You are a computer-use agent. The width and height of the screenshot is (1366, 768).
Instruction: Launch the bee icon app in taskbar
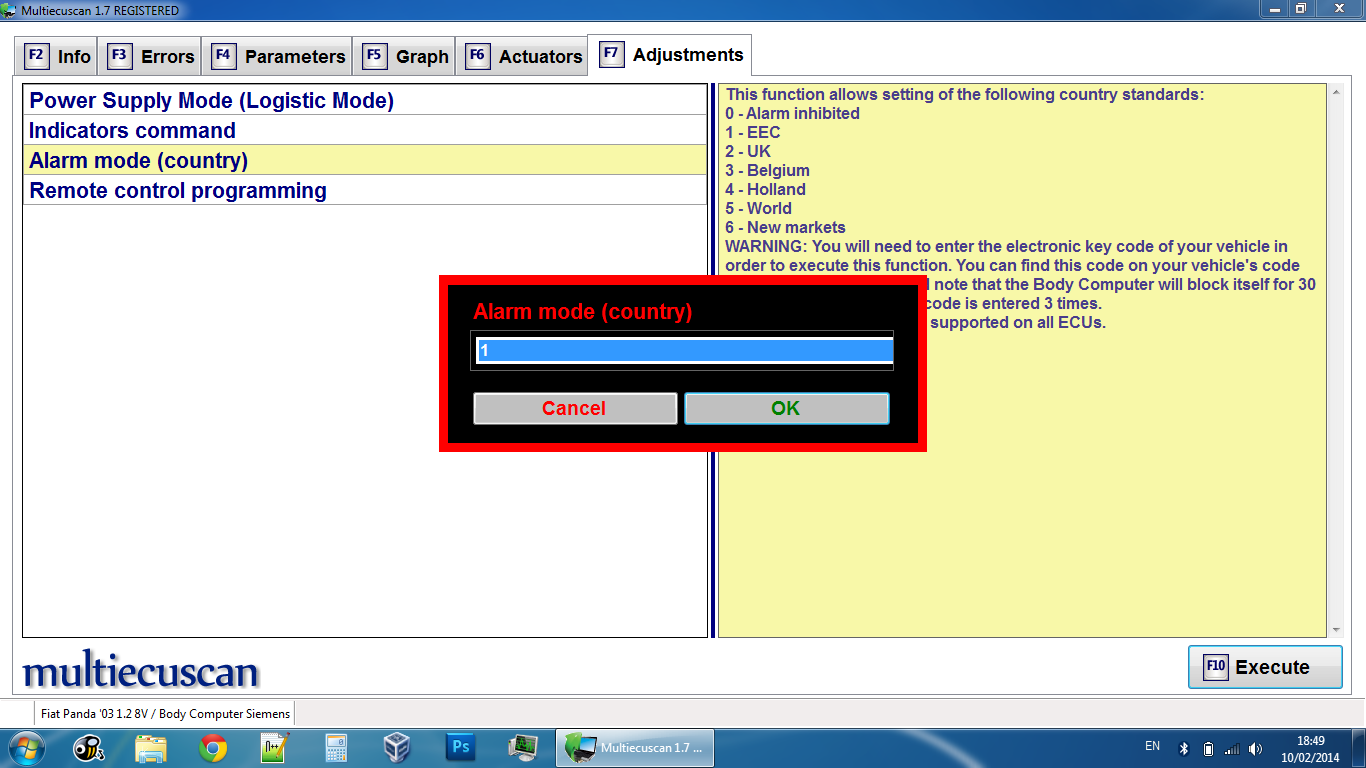point(89,748)
